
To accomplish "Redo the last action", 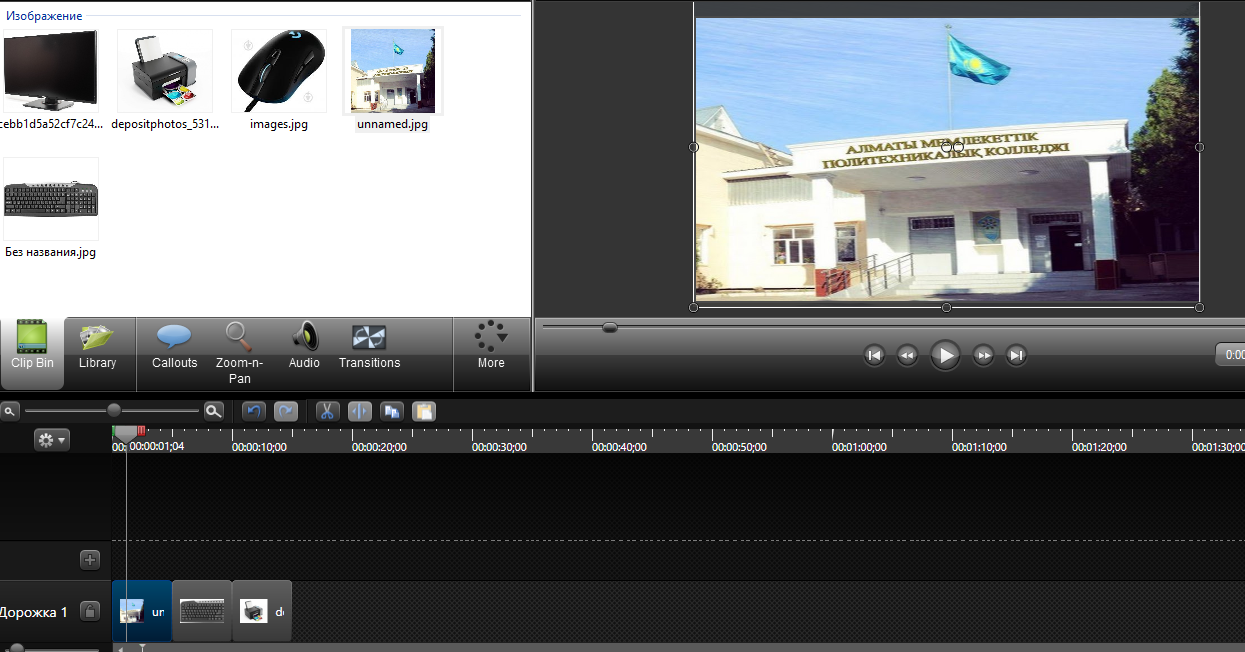I will point(286,410).
